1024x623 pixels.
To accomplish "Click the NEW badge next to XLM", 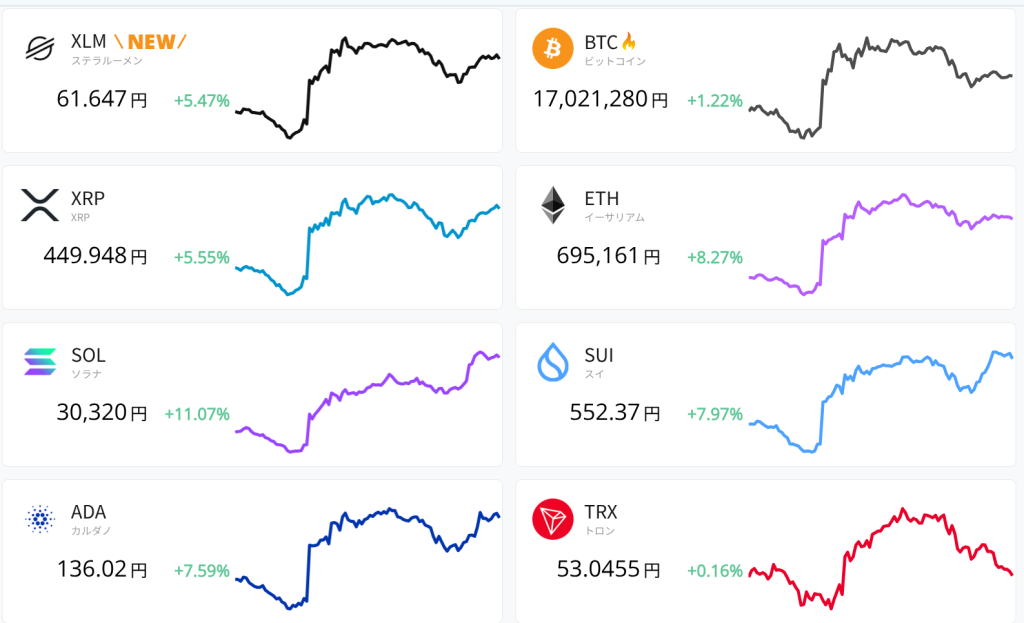I will [149, 42].
